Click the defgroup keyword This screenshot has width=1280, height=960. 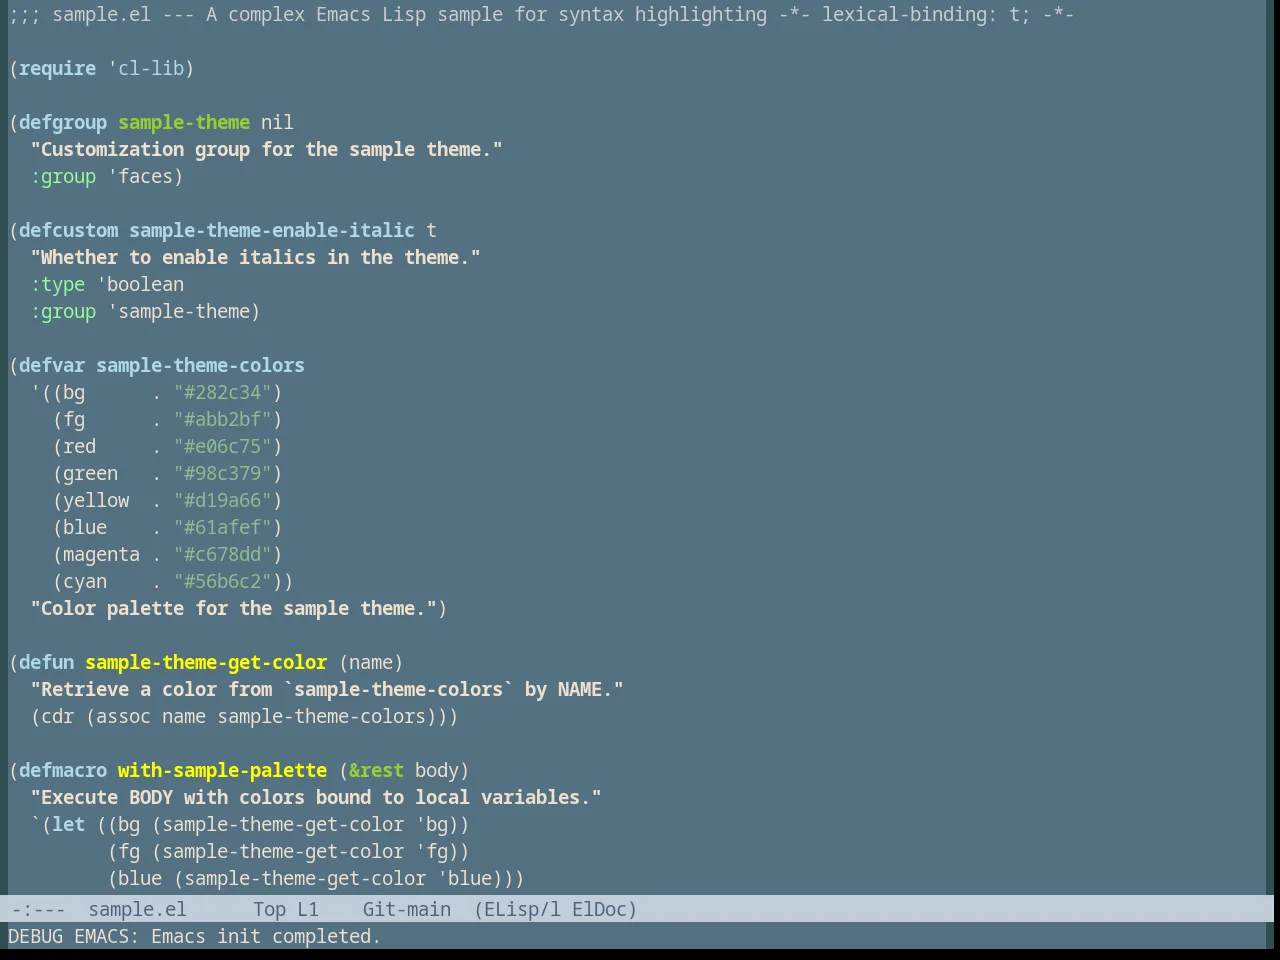(63, 122)
